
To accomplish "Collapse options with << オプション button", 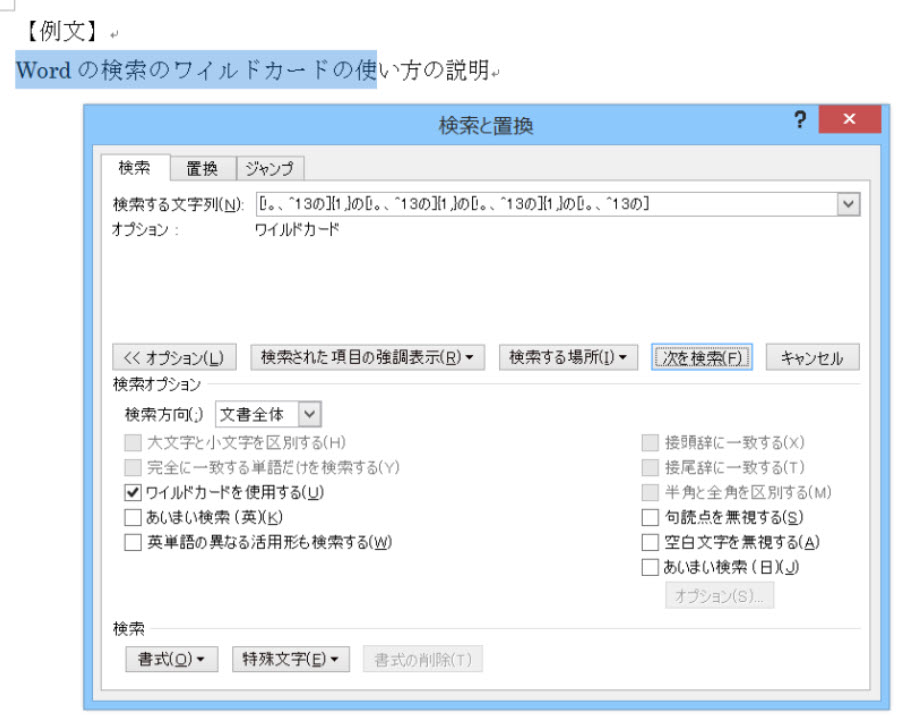I will tap(174, 357).
